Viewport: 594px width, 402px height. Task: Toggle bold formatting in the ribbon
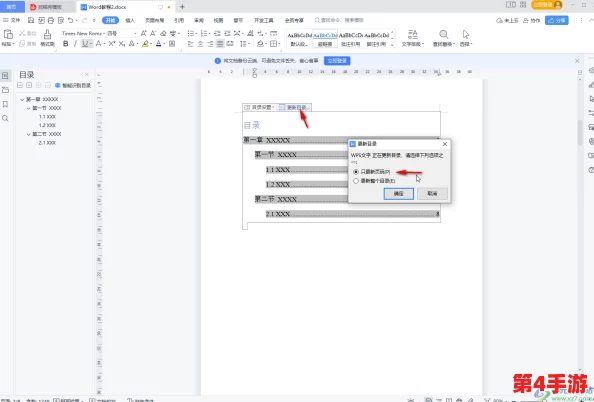click(x=66, y=44)
